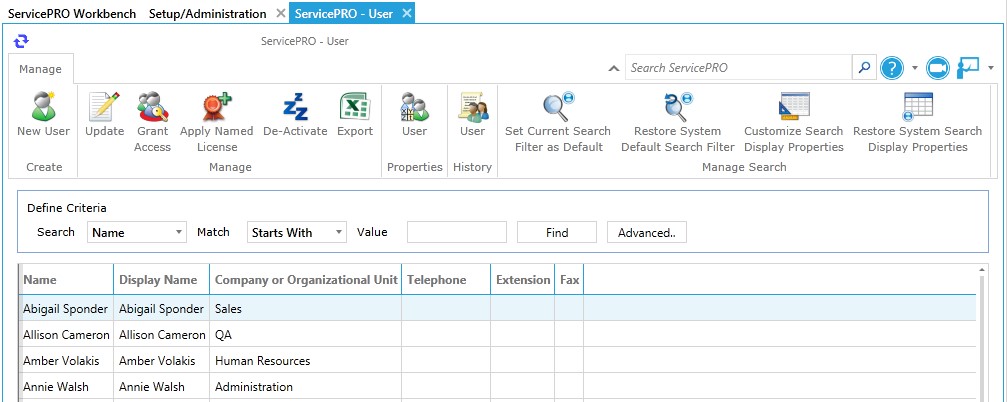
Task: Click the Find button
Action: (557, 232)
